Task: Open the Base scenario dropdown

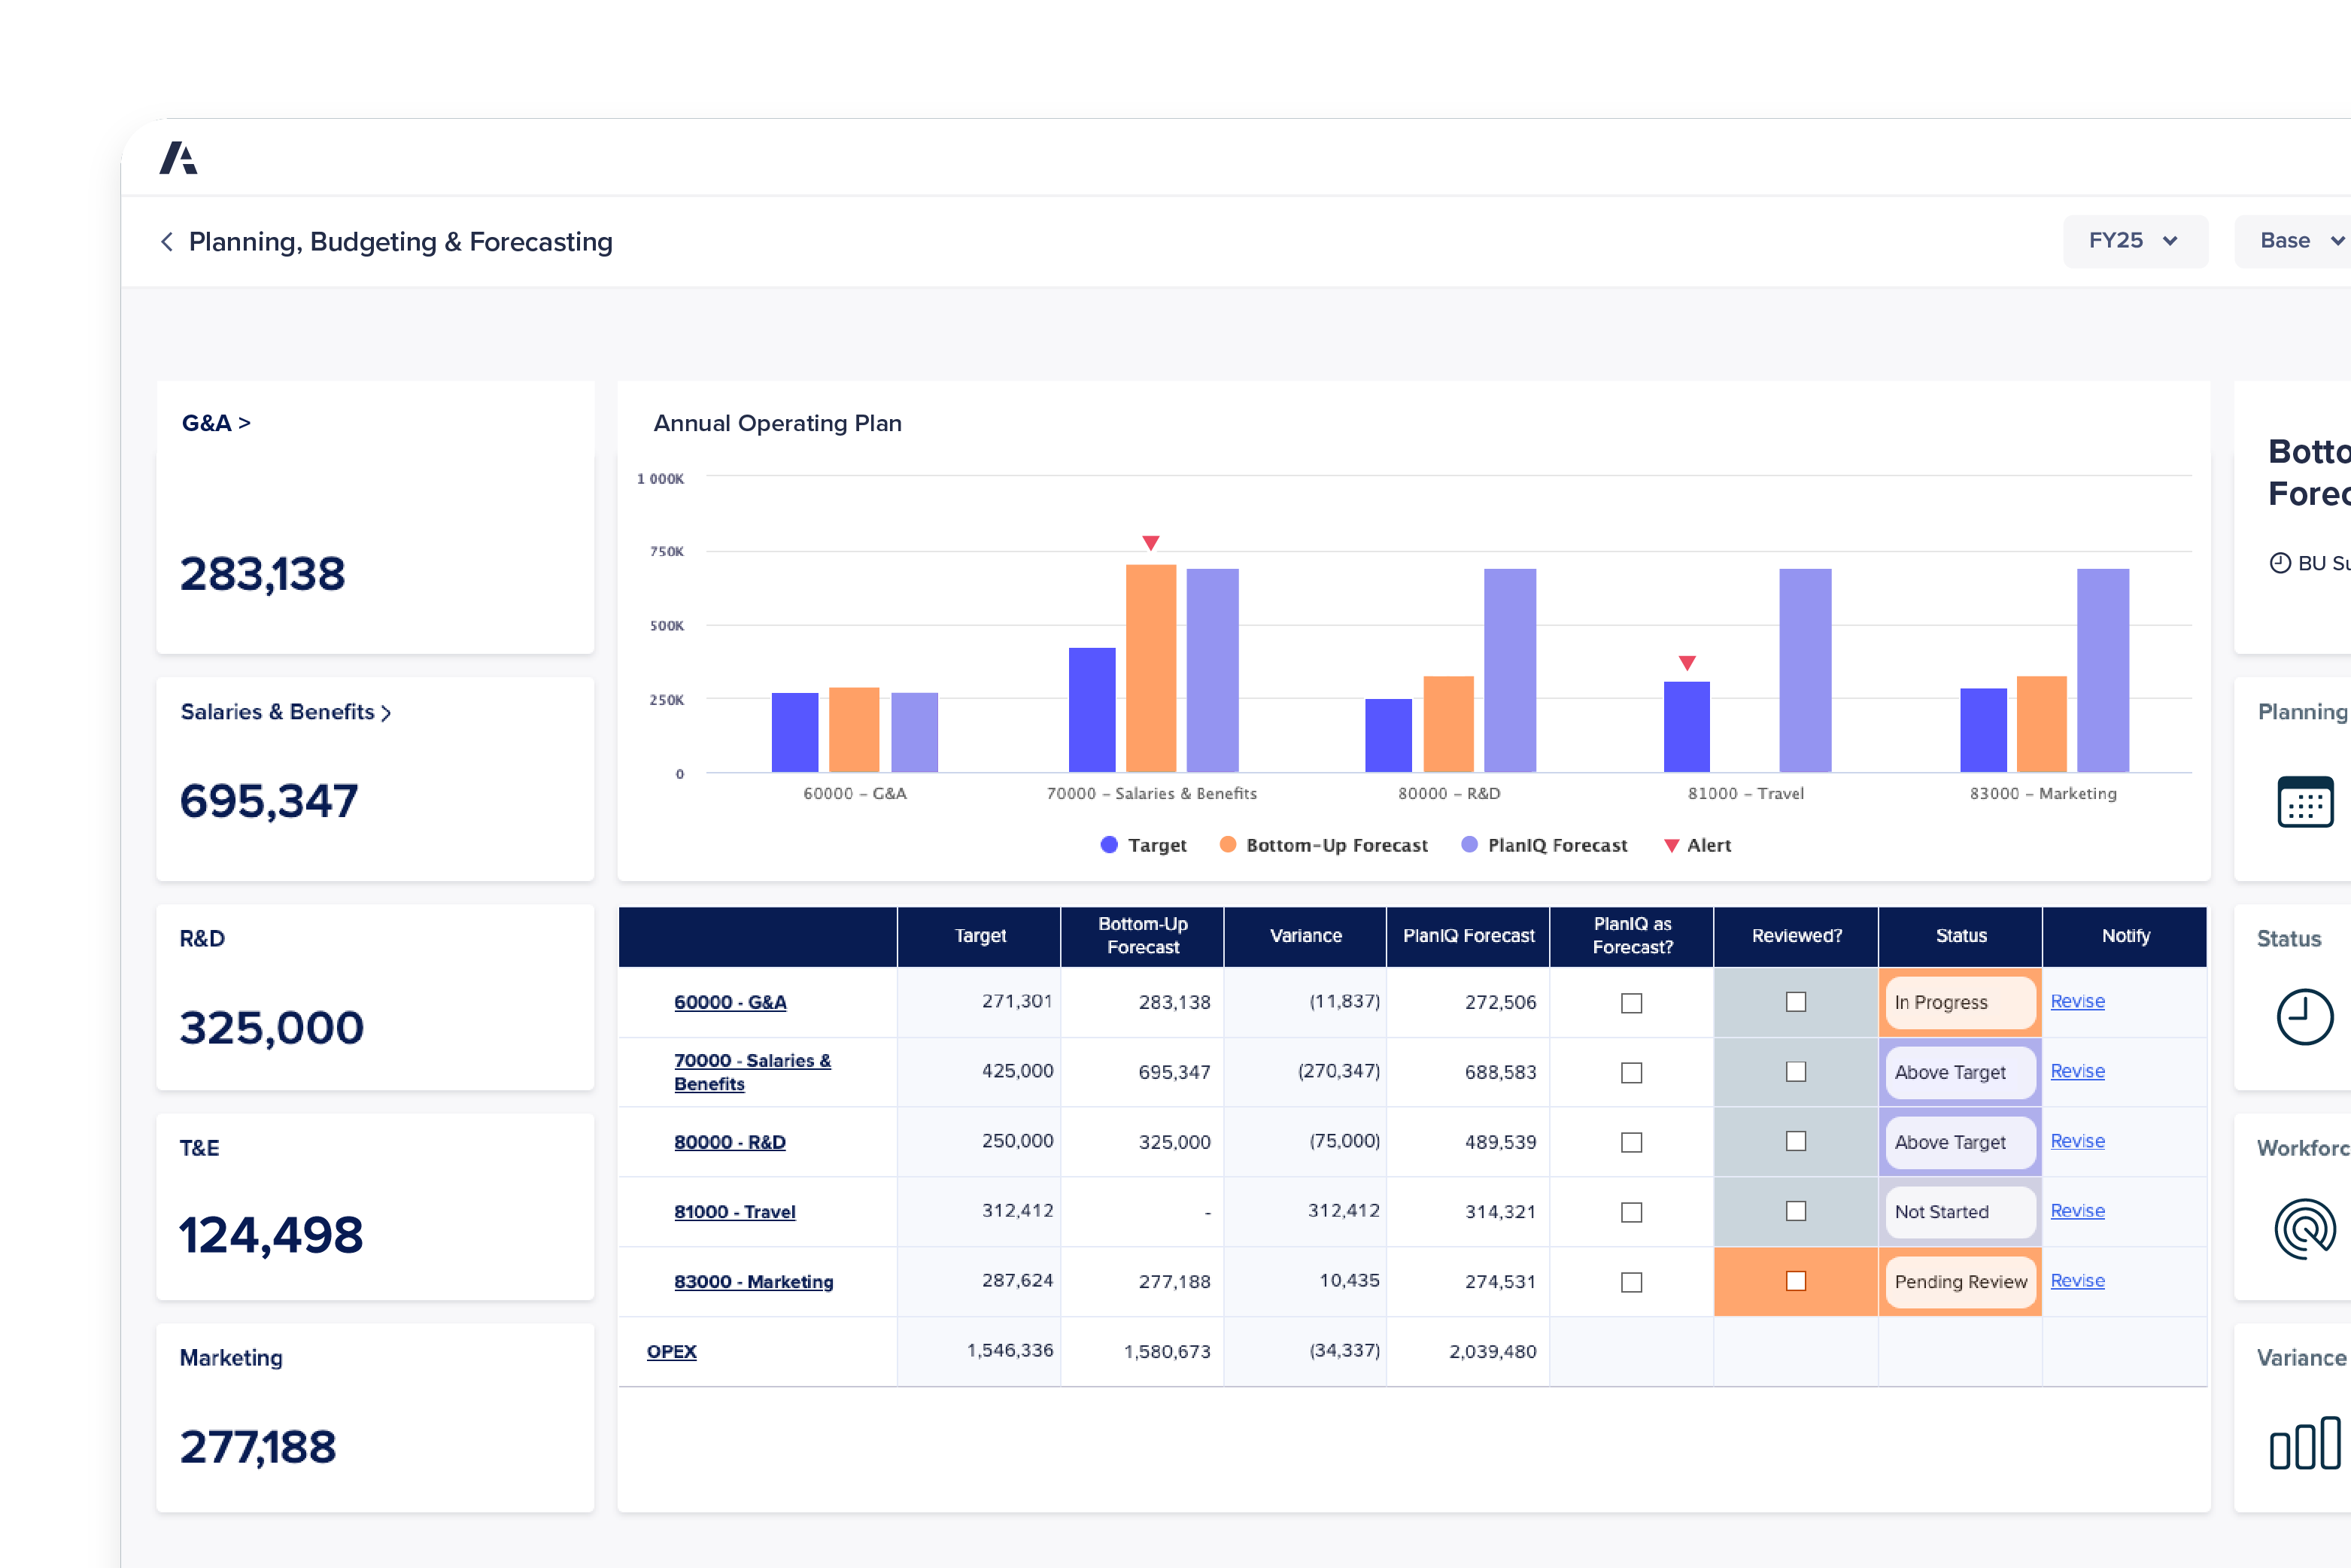Action: tap(2293, 241)
